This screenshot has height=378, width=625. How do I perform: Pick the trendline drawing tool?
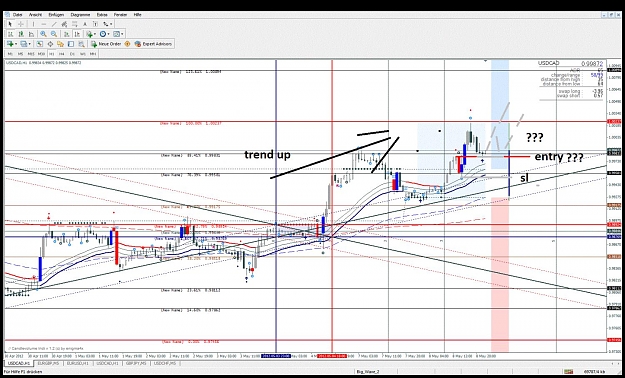(54, 24)
